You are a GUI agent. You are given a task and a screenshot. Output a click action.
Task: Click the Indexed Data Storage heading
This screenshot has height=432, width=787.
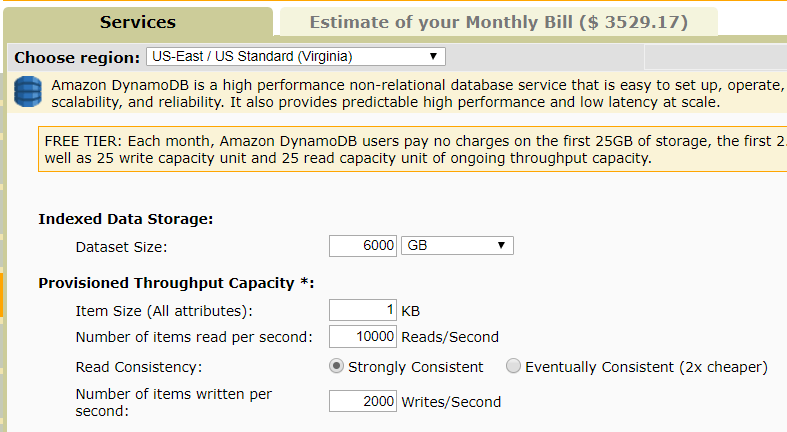click(125, 219)
